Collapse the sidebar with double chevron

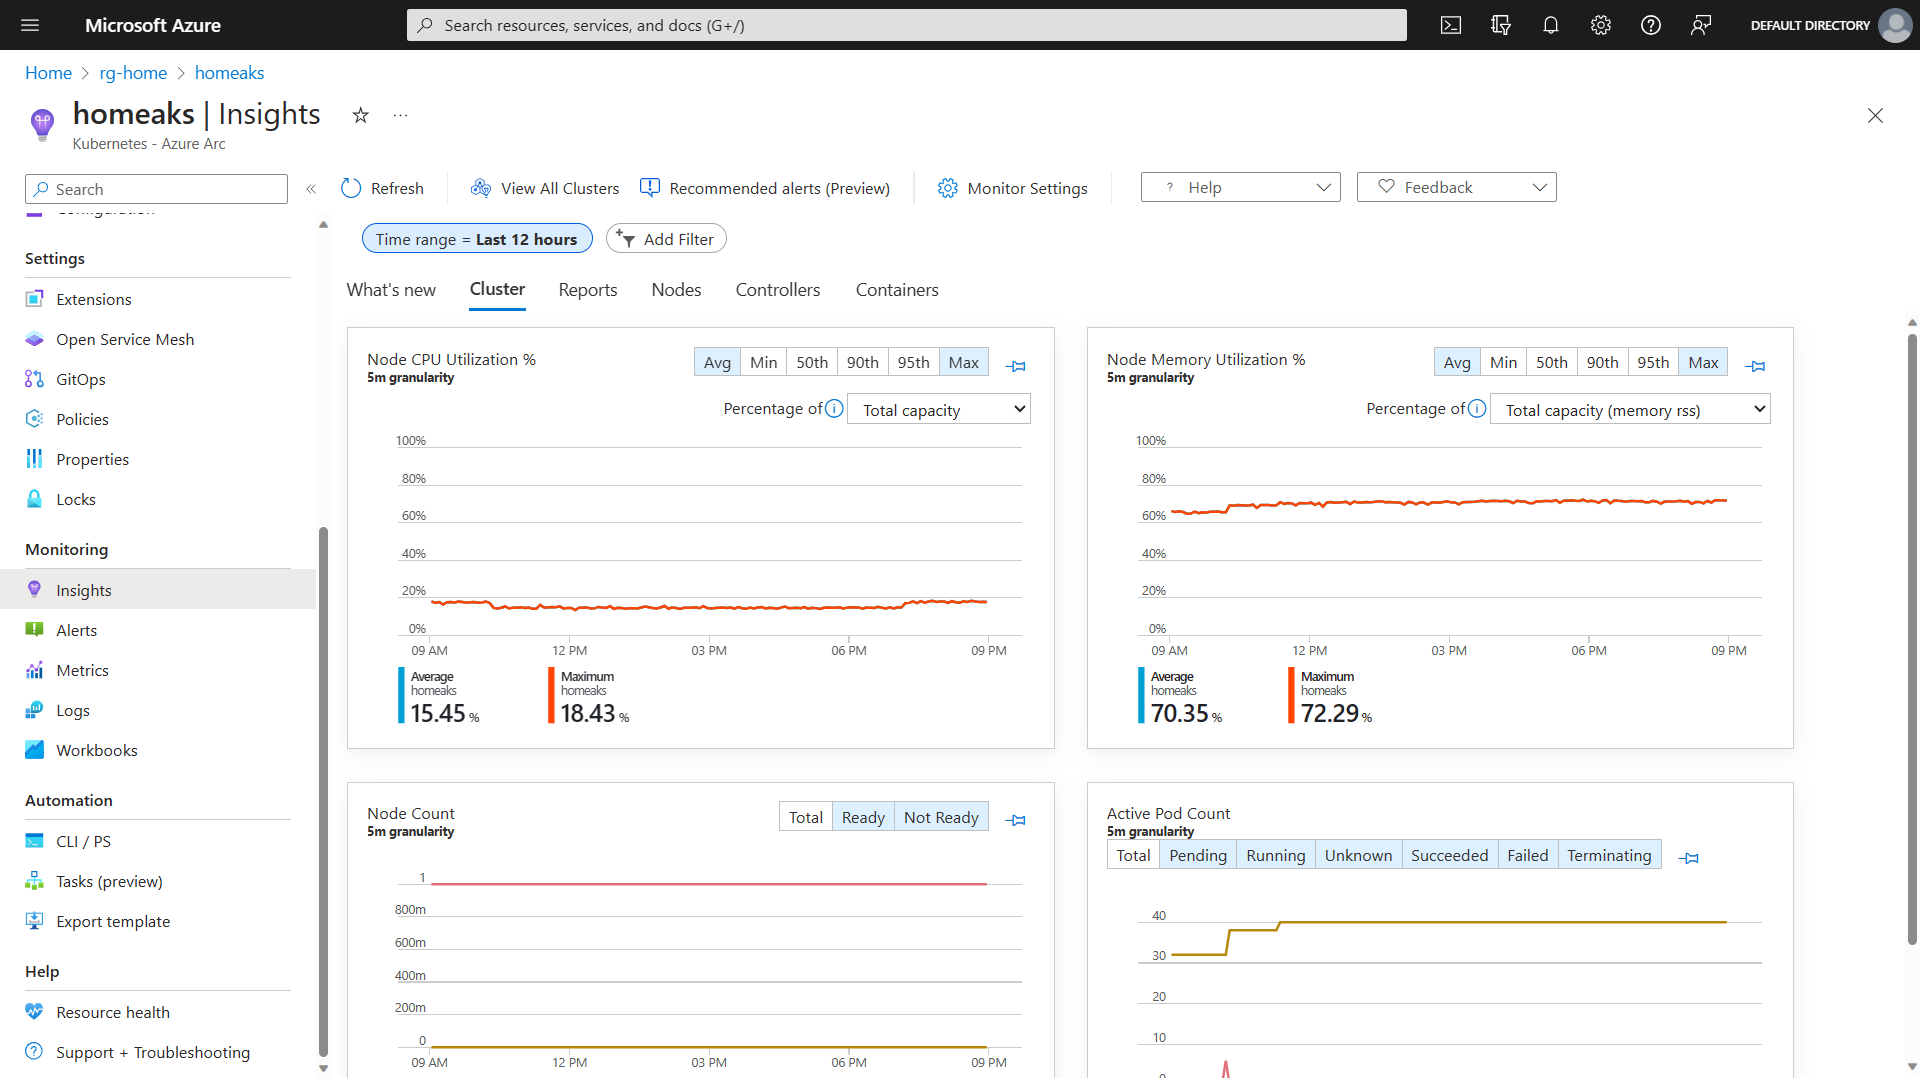pyautogui.click(x=311, y=189)
